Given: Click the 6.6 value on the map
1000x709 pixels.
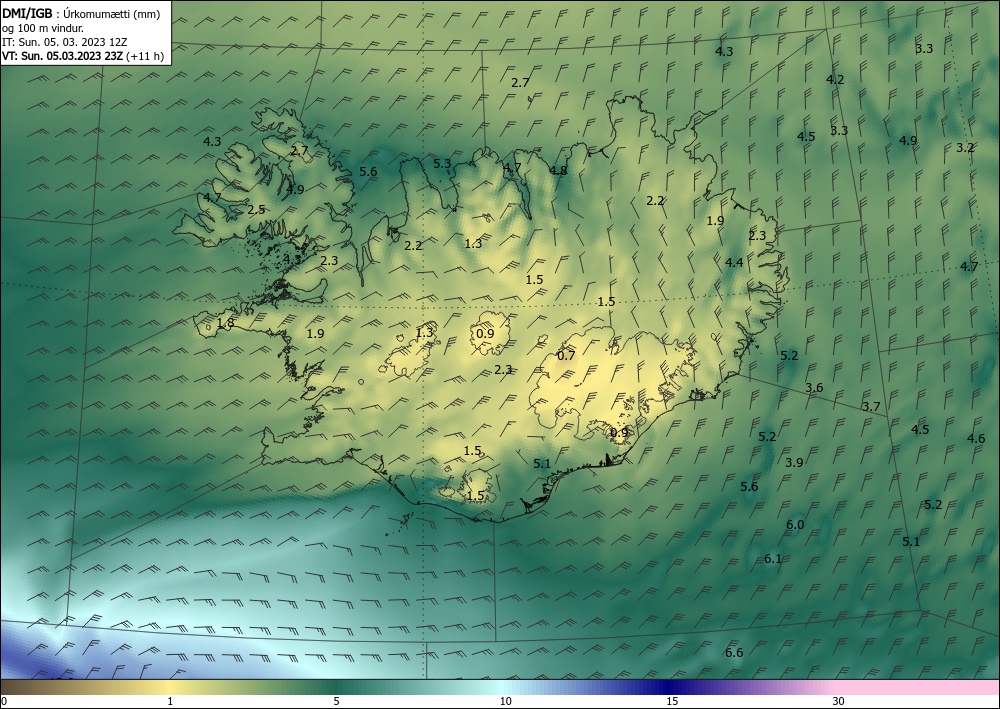Looking at the screenshot, I should pos(734,652).
